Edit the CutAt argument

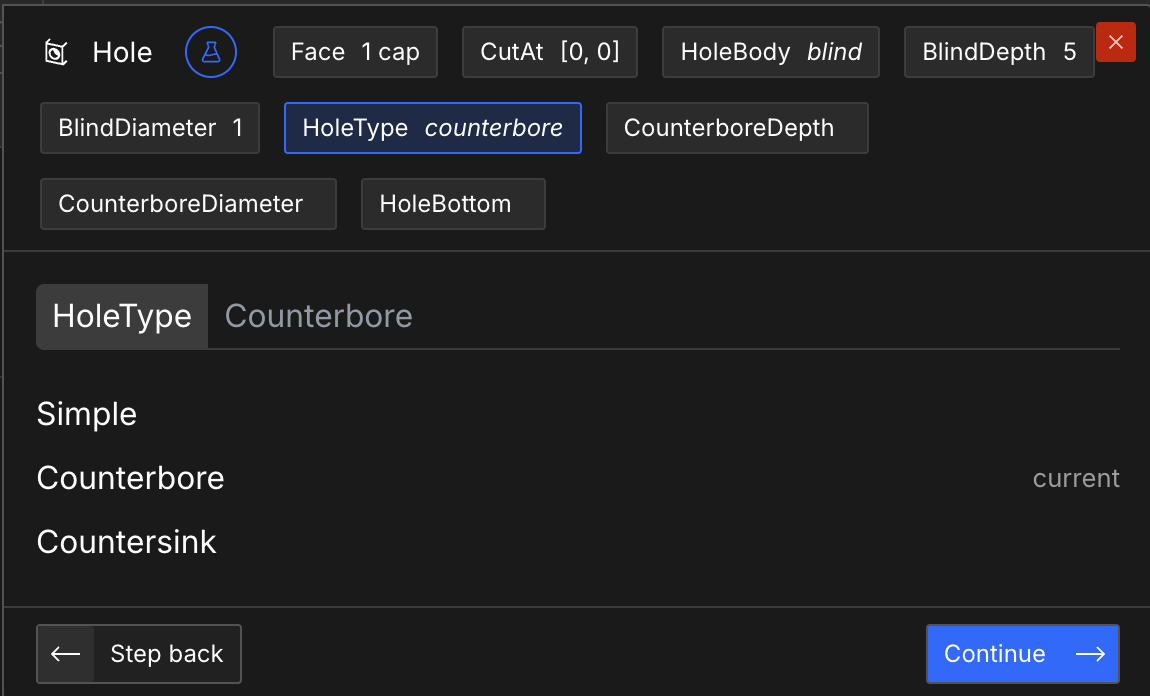[x=549, y=52]
